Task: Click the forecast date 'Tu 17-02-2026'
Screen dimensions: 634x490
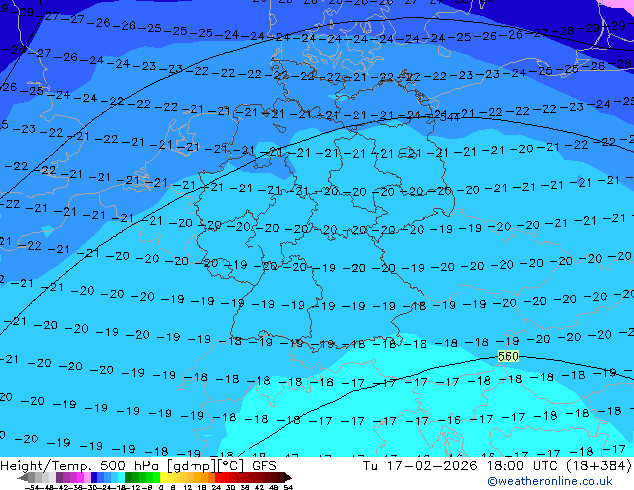Action: 420,466
